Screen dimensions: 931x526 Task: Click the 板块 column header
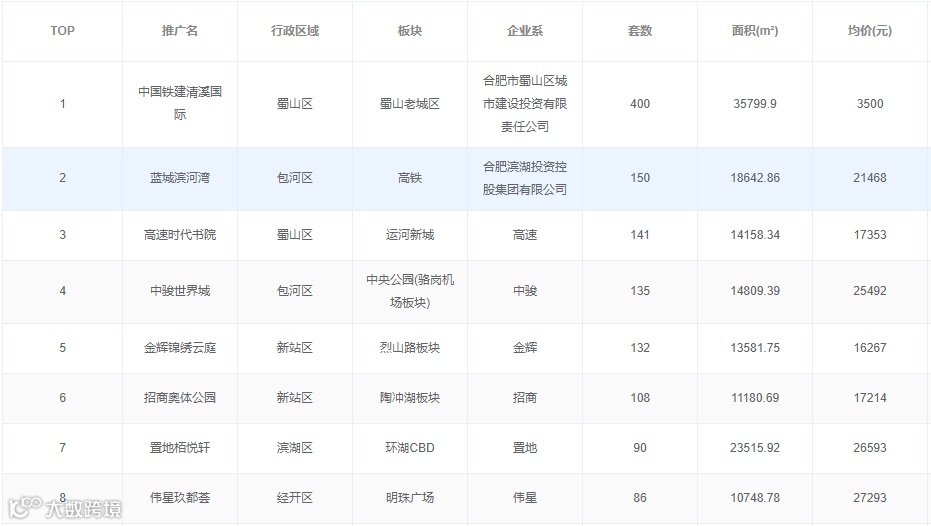410,31
